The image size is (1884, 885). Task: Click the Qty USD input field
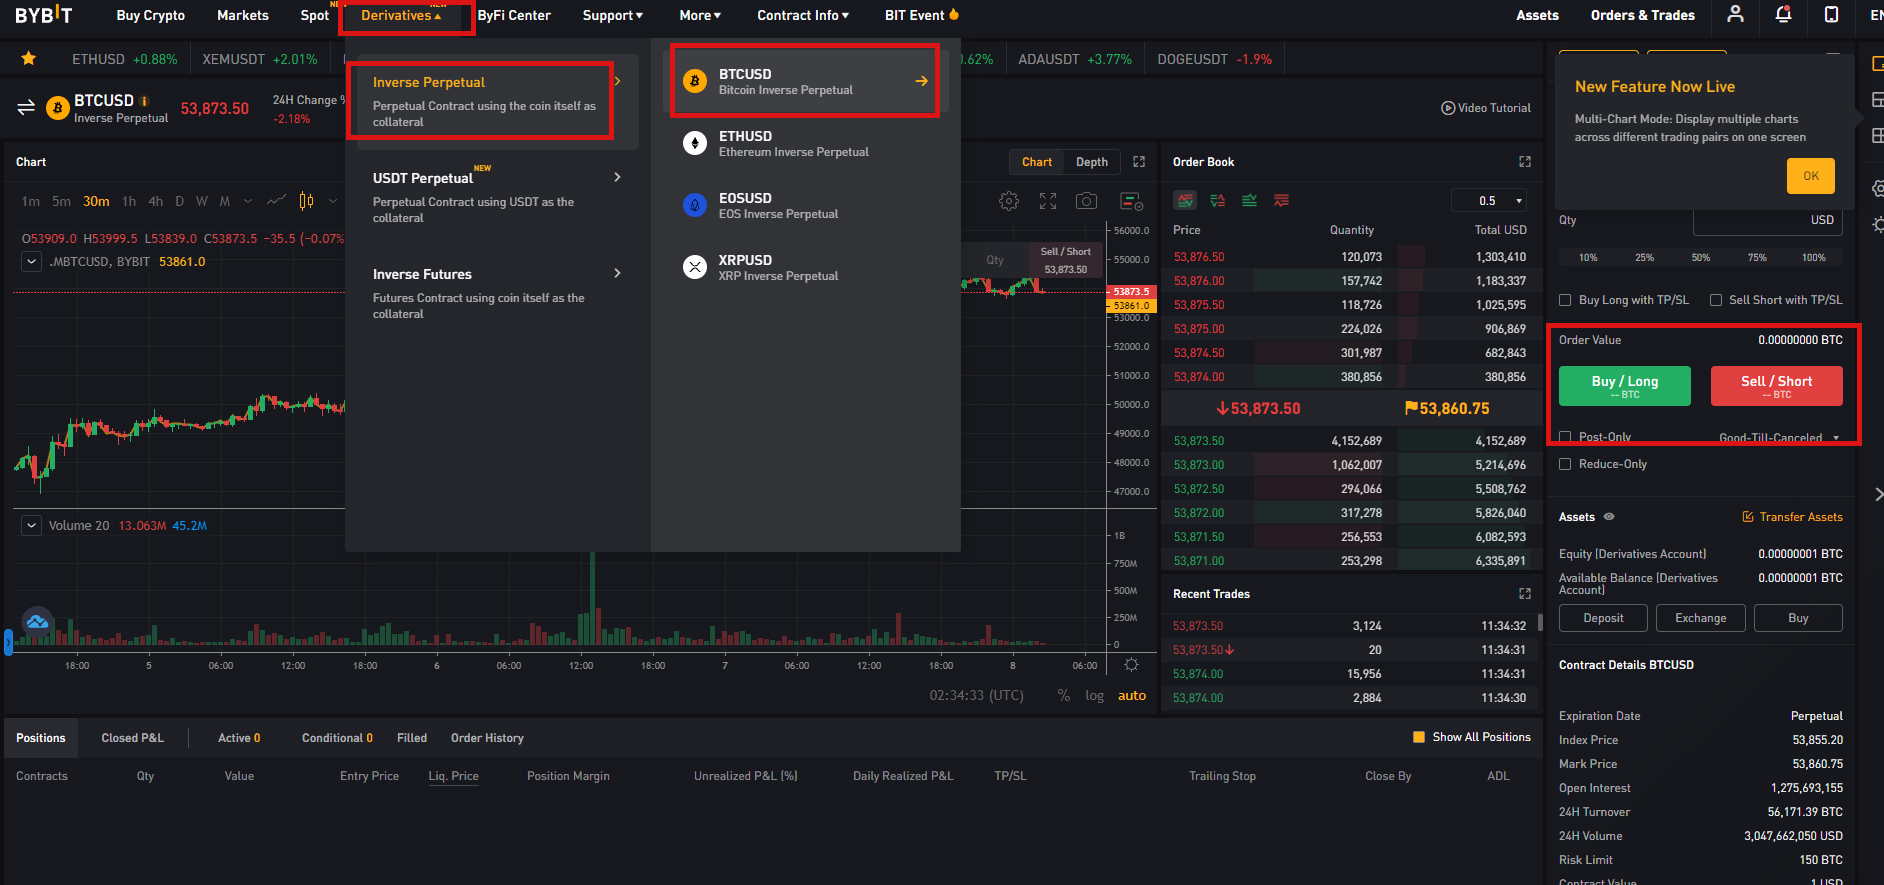1767,220
